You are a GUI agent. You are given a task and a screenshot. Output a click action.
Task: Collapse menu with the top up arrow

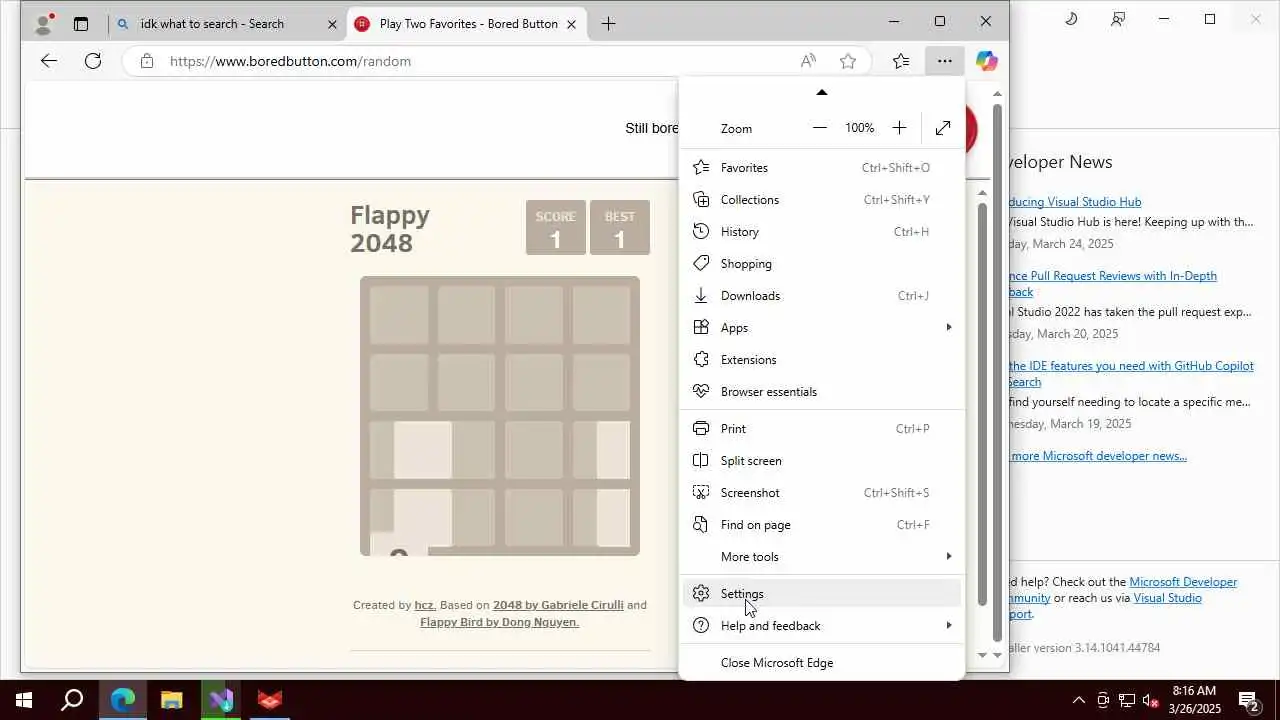822,92
